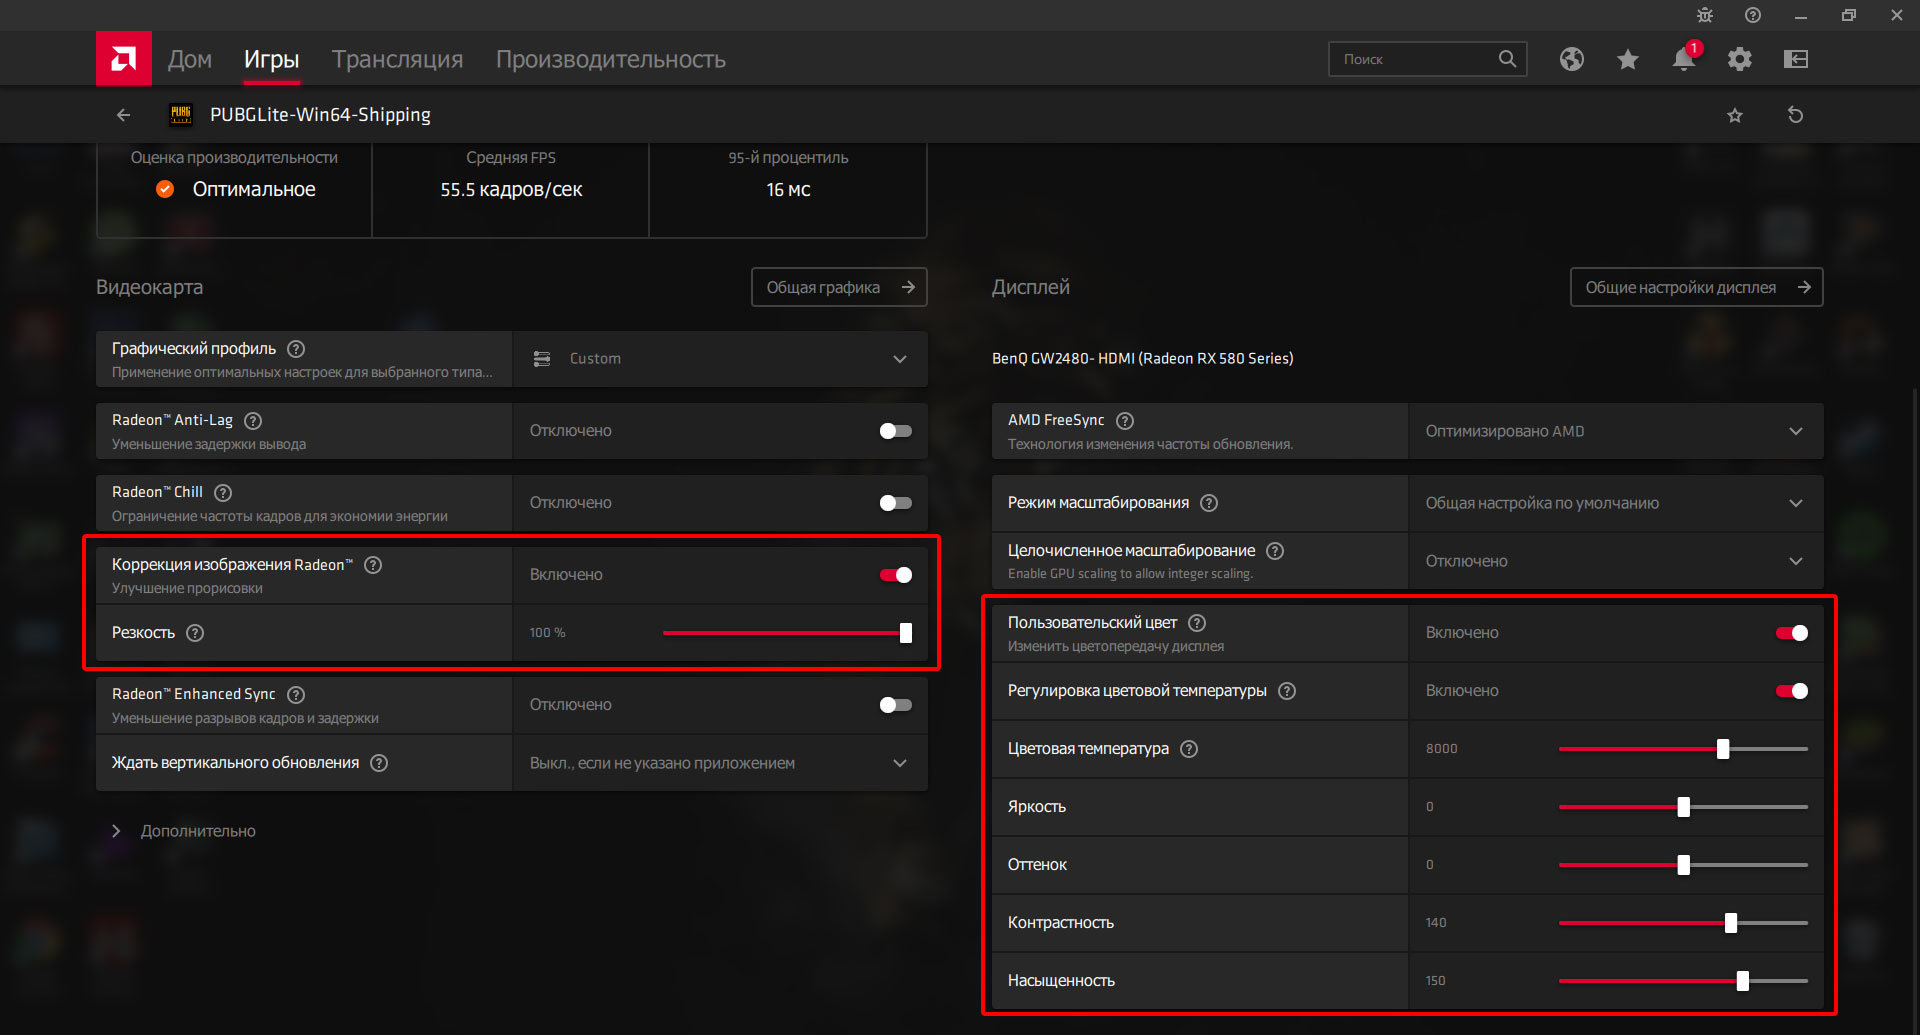The image size is (1920, 1035).
Task: Show help for Режим масштабирования
Action: click(1209, 503)
